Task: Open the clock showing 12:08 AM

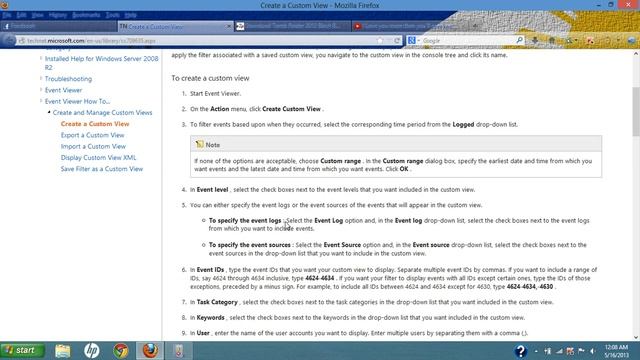Action: pos(616,351)
